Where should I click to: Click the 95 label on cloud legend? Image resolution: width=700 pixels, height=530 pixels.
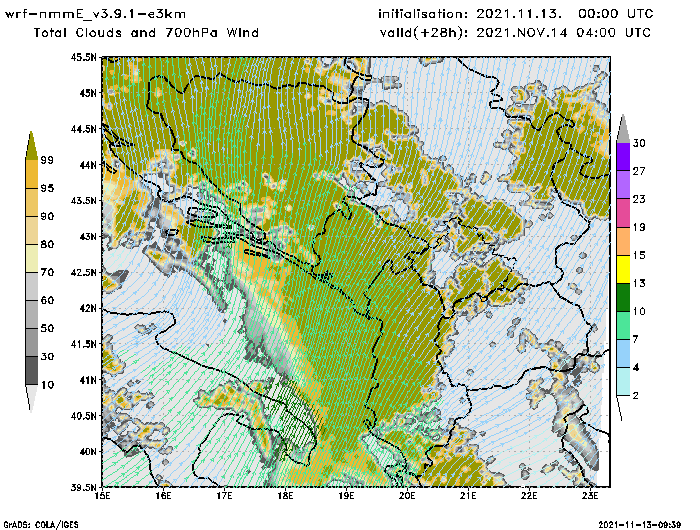pyautogui.click(x=47, y=188)
